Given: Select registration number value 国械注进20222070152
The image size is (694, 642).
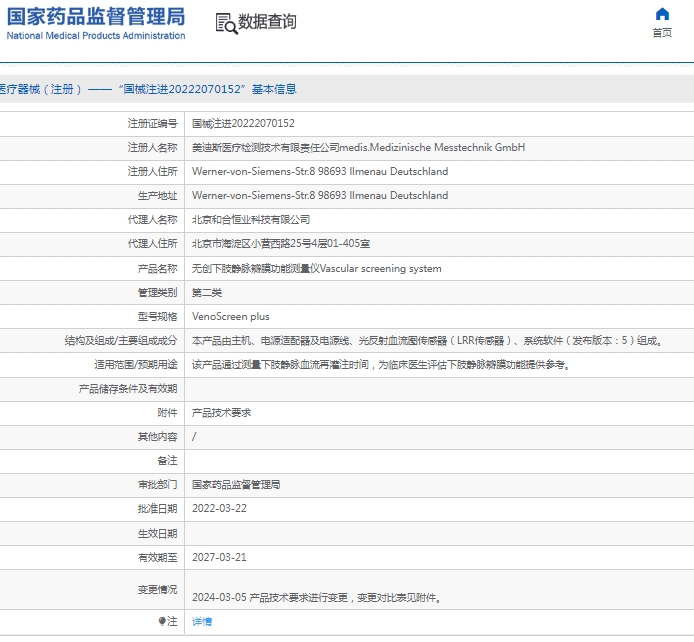Looking at the screenshot, I should coord(243,123).
